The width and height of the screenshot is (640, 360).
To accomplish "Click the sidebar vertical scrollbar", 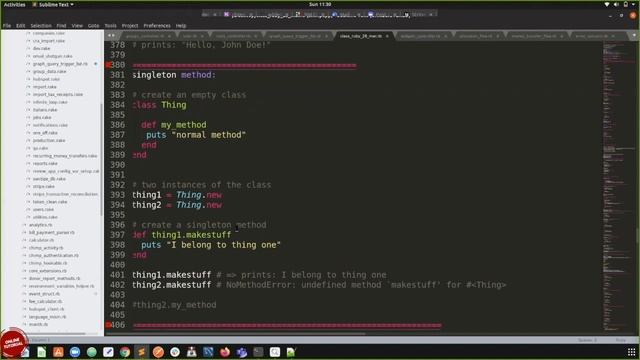I will [101, 159].
